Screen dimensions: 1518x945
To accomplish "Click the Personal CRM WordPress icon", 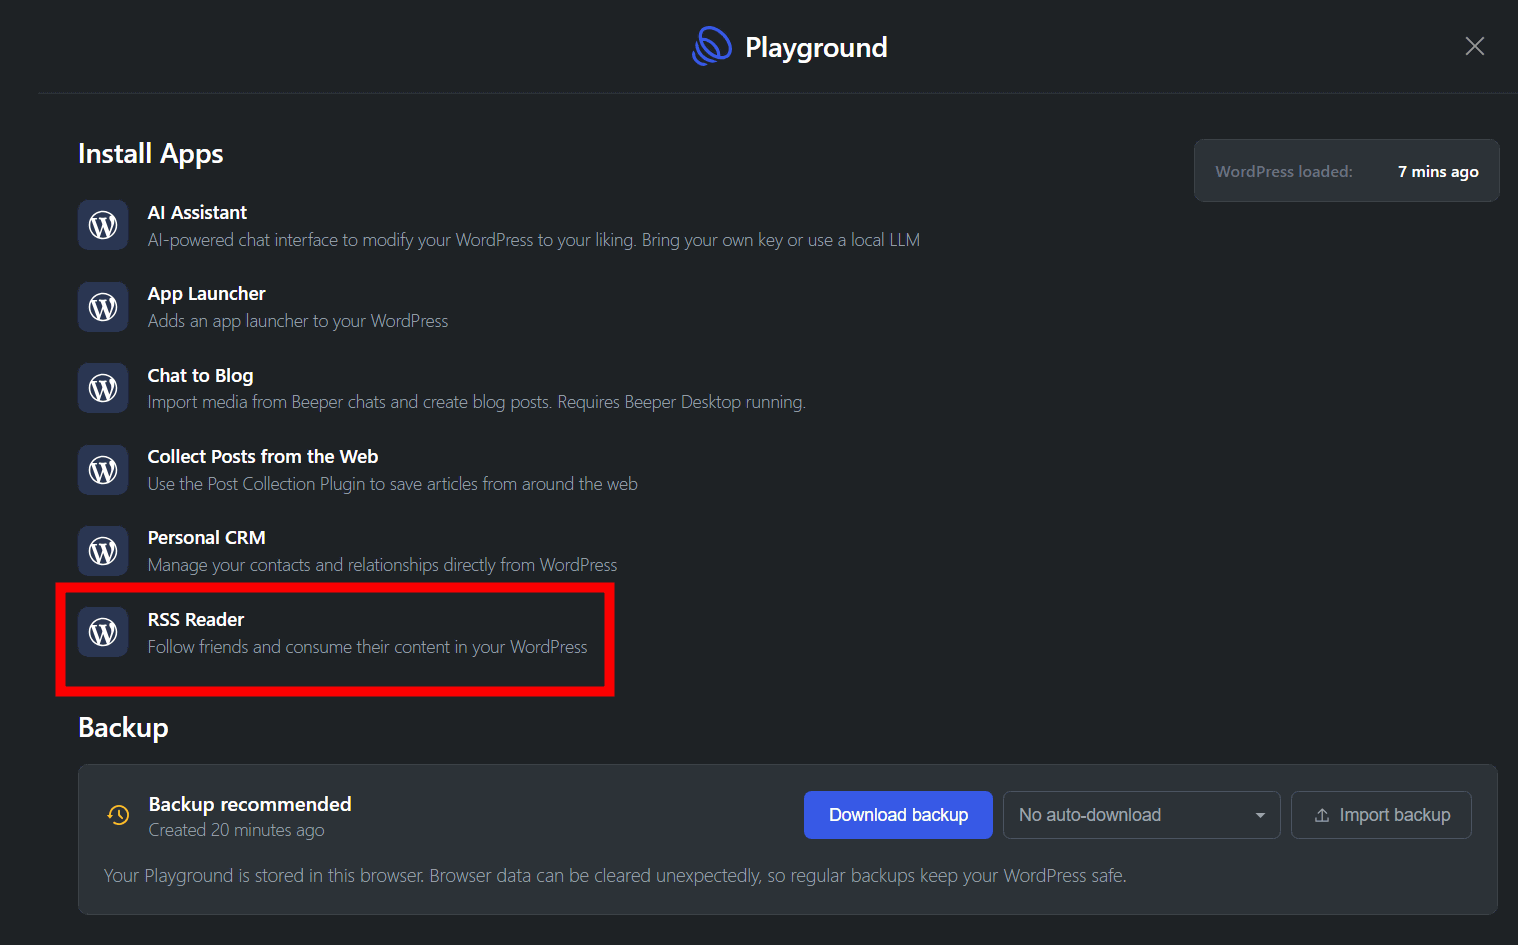I will 103,551.
